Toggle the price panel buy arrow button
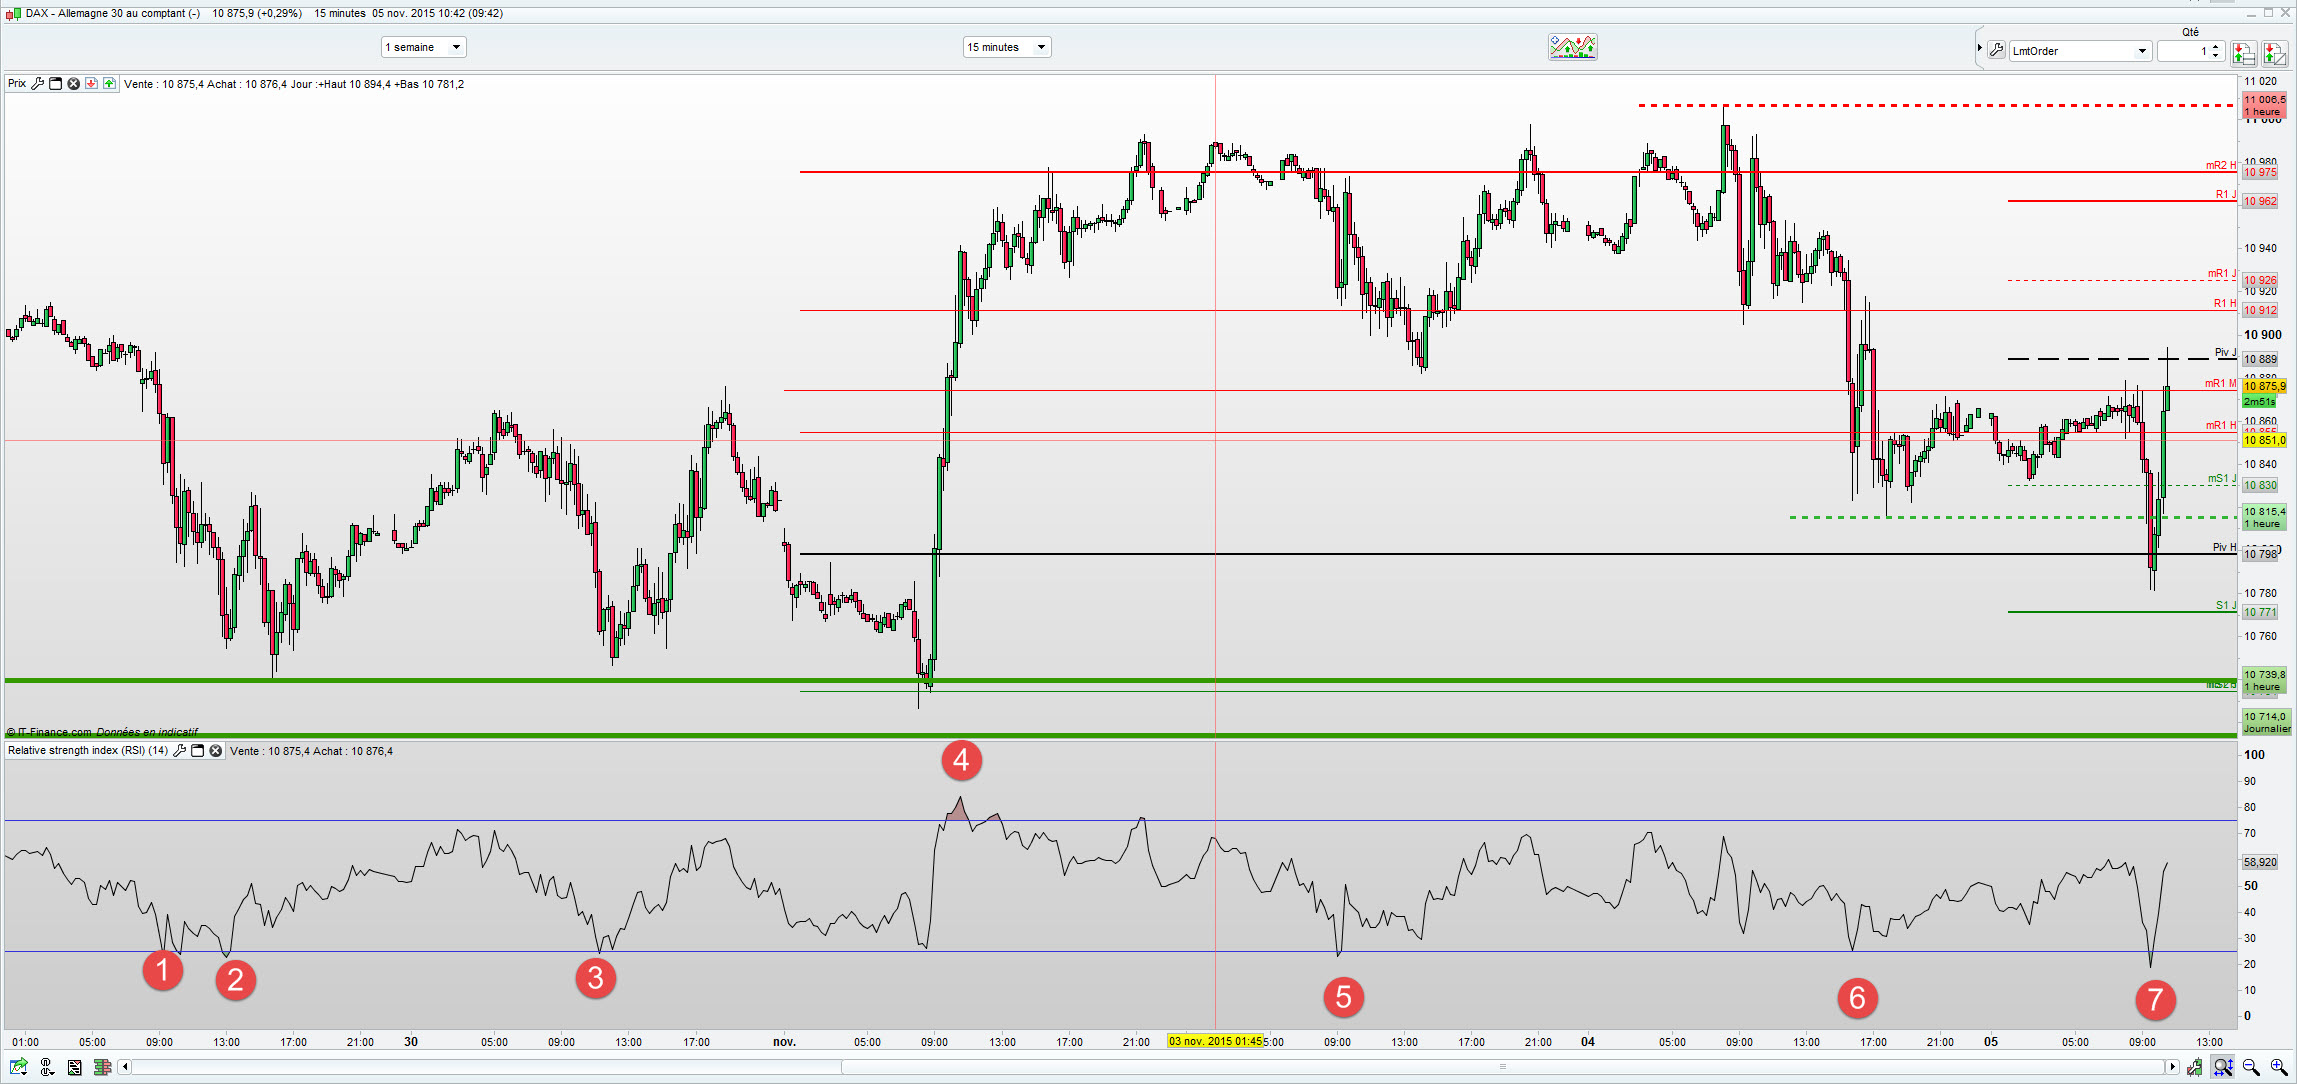This screenshot has height=1084, width=2297. coord(109,84)
